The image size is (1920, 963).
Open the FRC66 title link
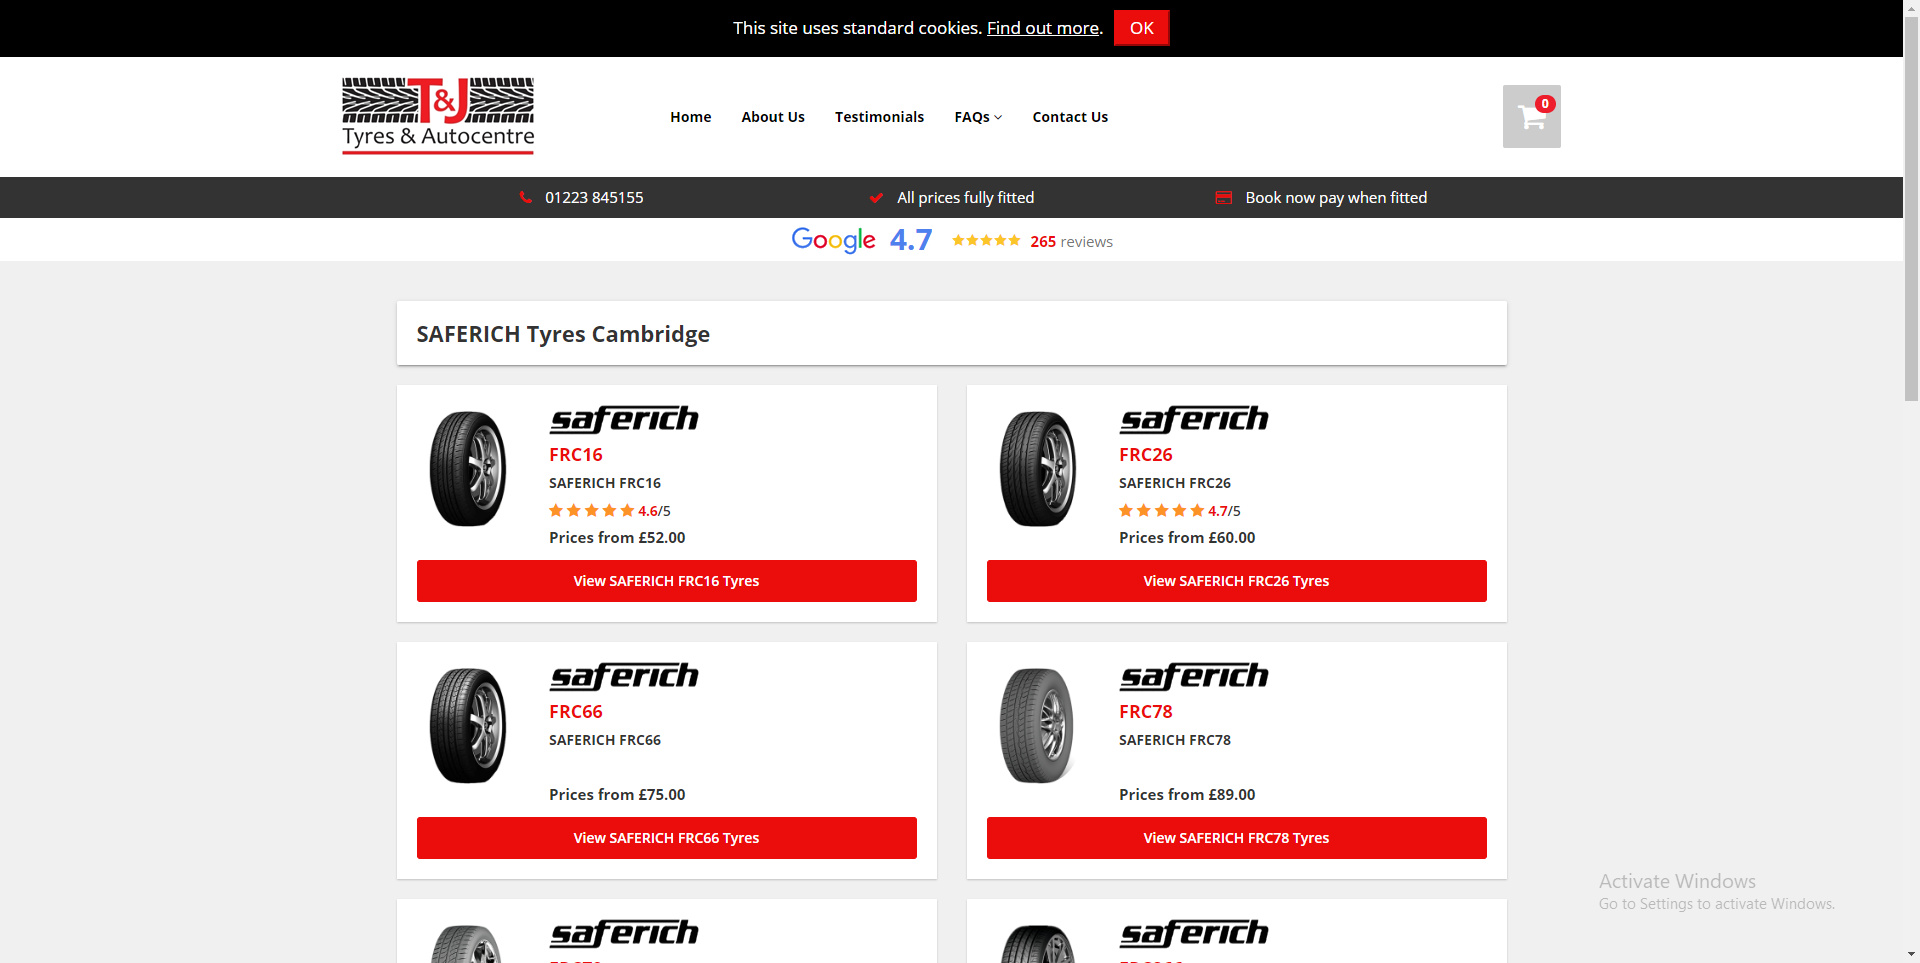pos(576,712)
